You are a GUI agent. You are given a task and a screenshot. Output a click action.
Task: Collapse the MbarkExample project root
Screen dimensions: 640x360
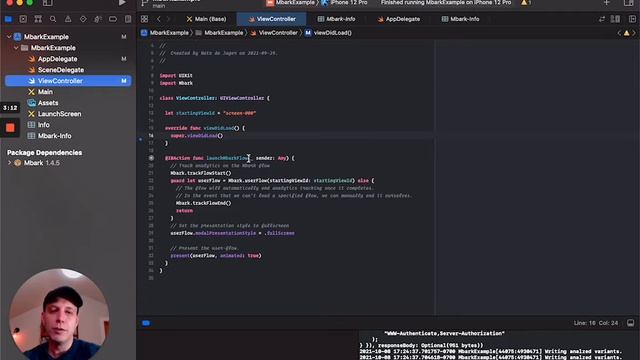point(9,37)
